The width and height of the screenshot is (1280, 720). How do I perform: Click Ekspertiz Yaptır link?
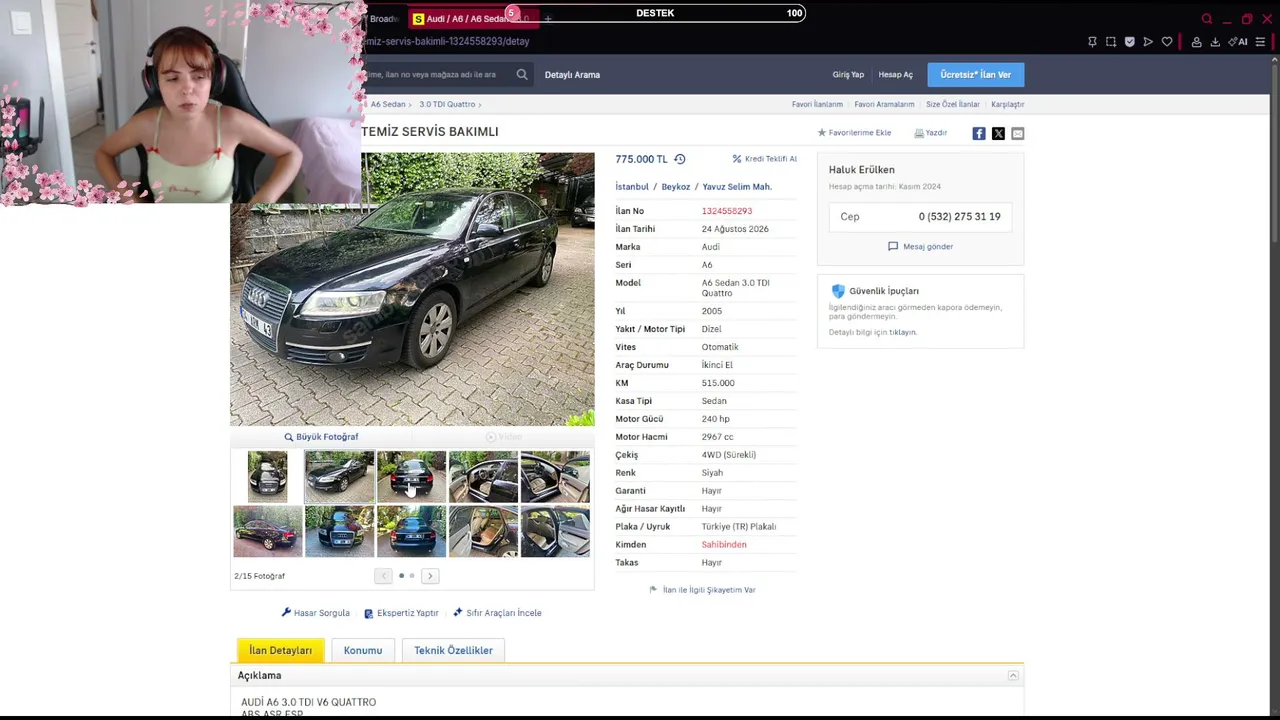click(x=401, y=613)
